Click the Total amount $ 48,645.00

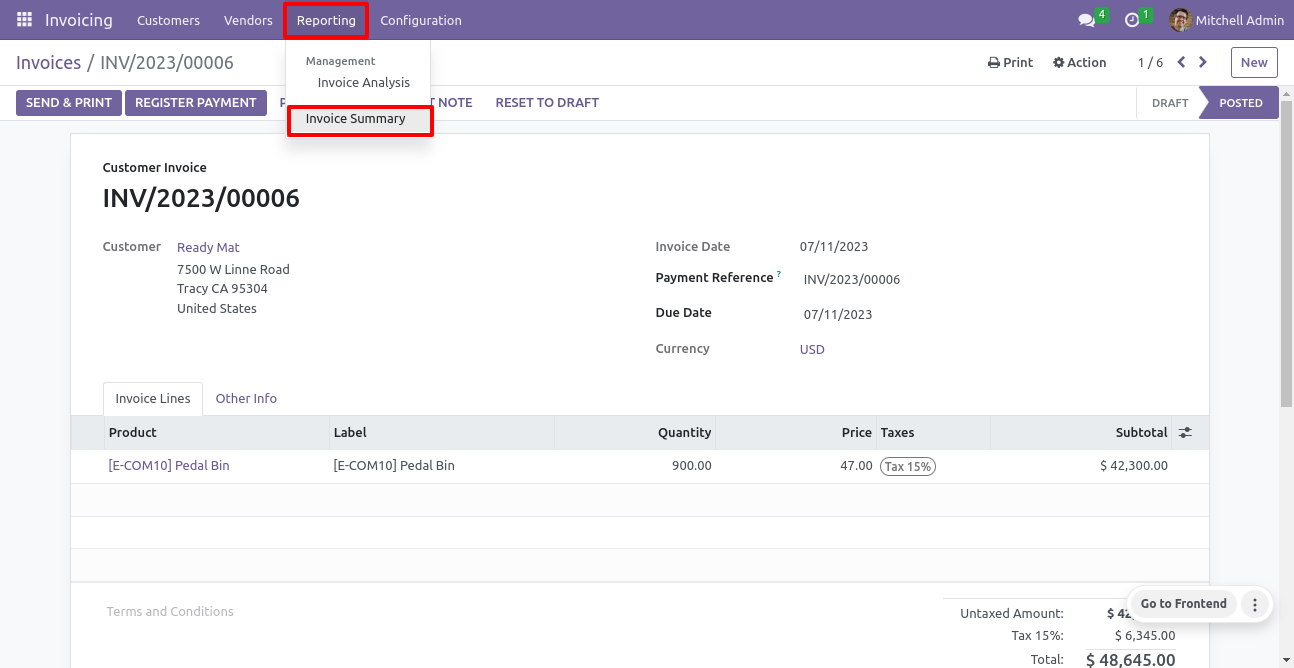click(x=1131, y=660)
